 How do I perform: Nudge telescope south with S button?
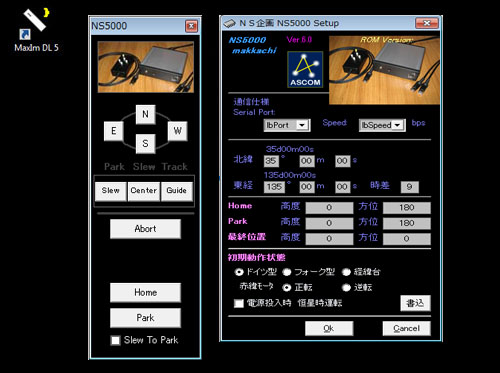tap(145, 144)
